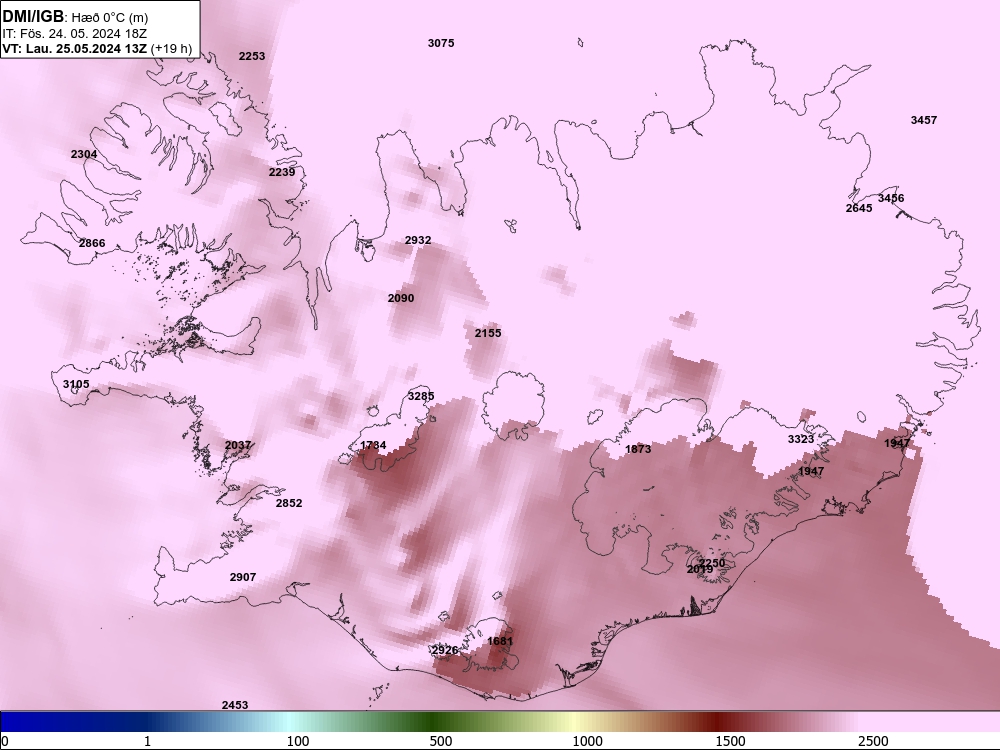Select the 'VT: Lau. 25.05.2024 13Z' line
The image size is (1000, 750).
coord(75,49)
